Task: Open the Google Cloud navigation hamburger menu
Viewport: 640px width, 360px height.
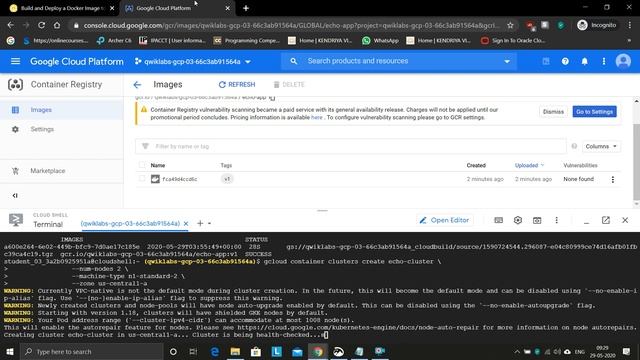Action: pos(16,61)
